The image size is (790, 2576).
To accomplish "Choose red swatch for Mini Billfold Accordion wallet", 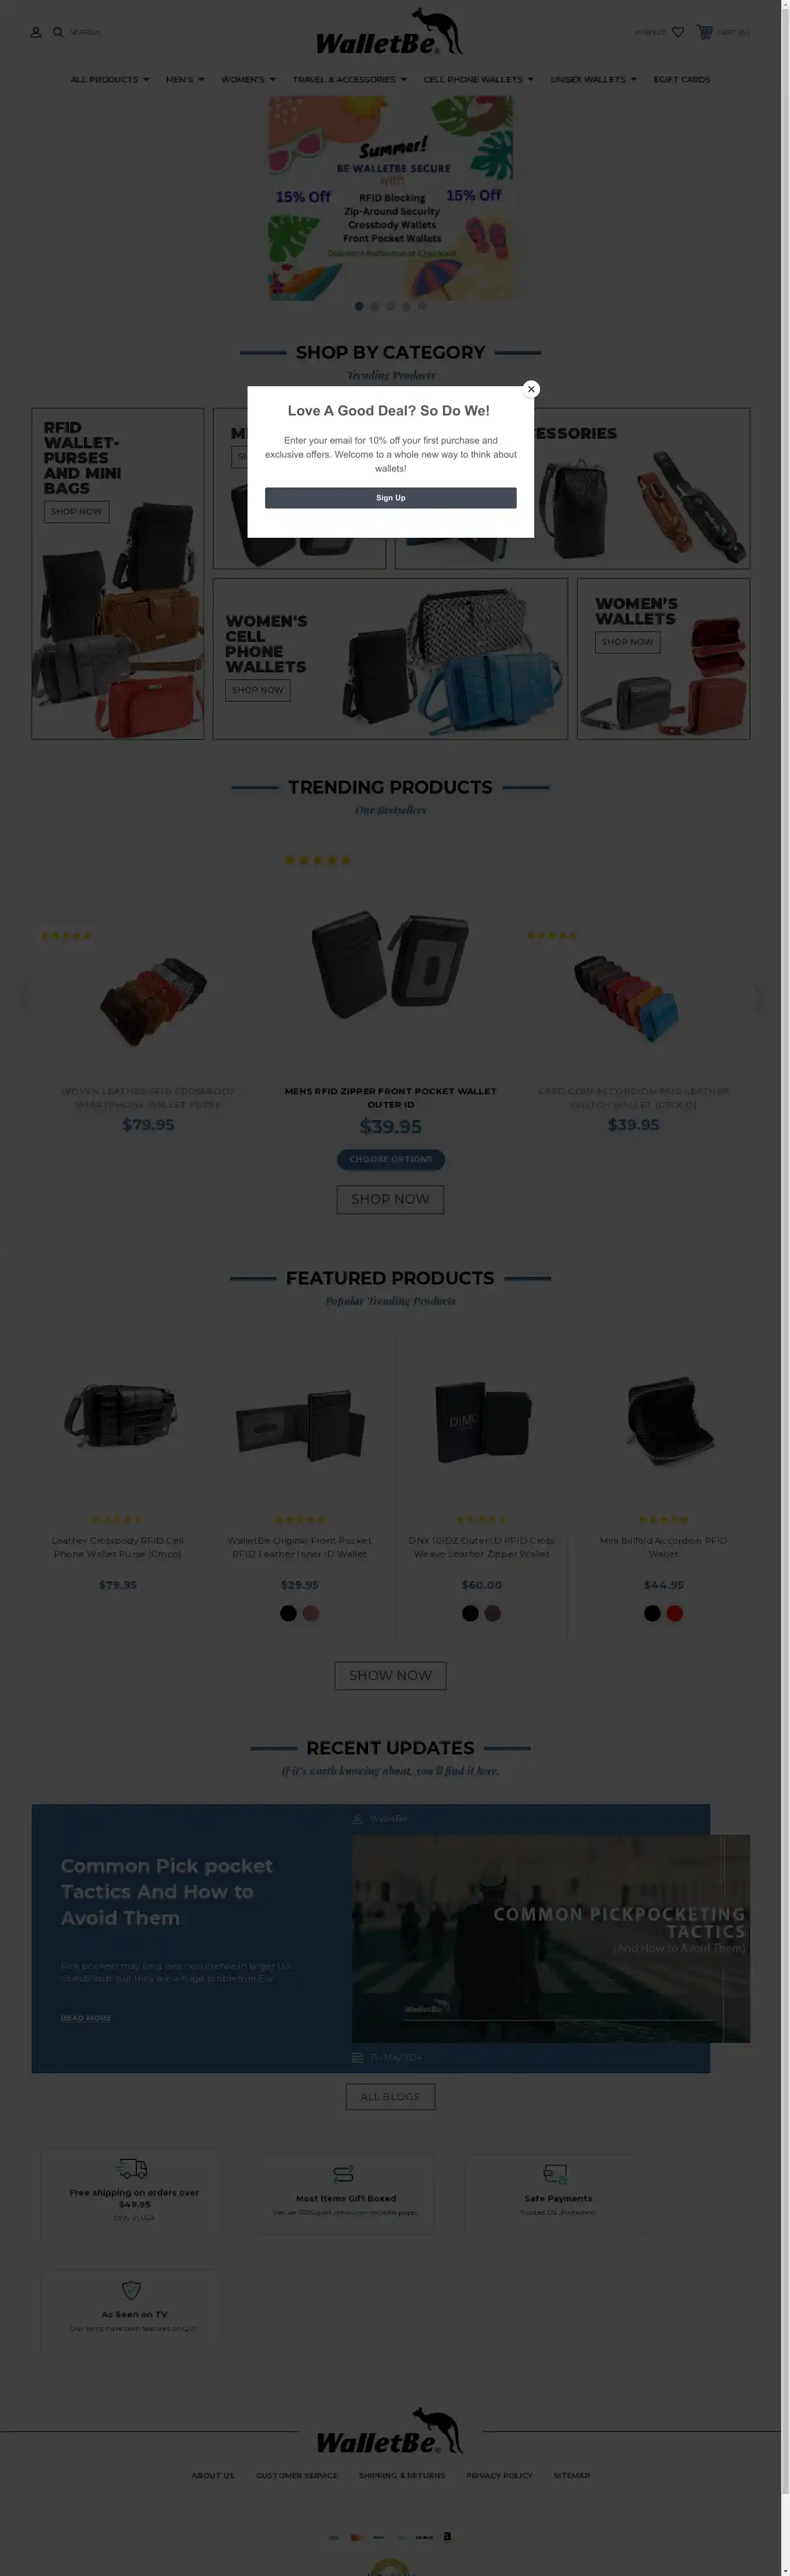I will (x=675, y=1613).
